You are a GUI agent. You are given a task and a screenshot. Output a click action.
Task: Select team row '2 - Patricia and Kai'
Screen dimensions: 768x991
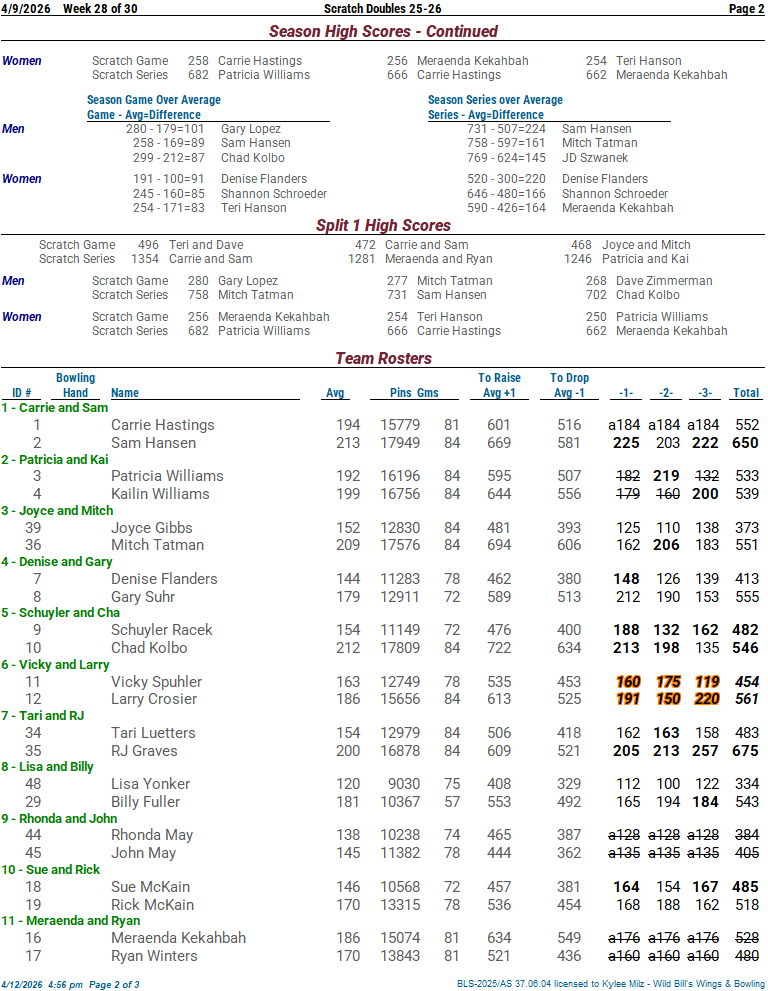55,459
